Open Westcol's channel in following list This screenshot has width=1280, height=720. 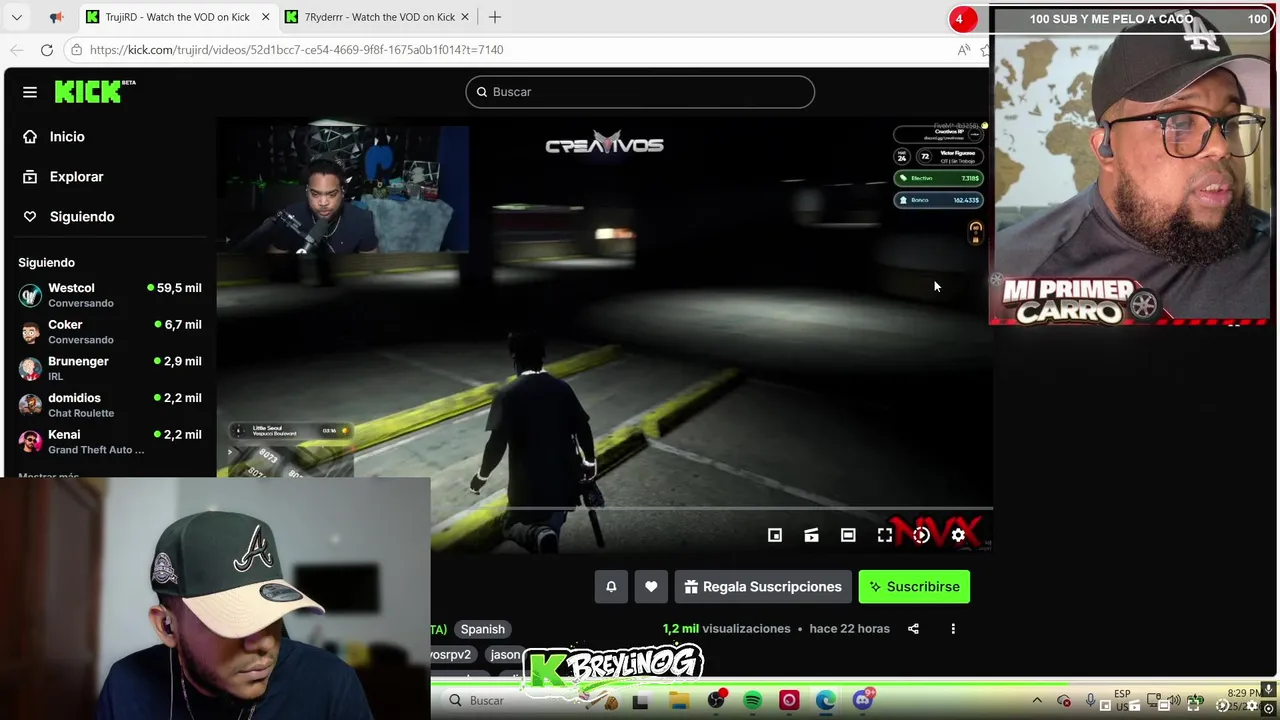(x=110, y=295)
